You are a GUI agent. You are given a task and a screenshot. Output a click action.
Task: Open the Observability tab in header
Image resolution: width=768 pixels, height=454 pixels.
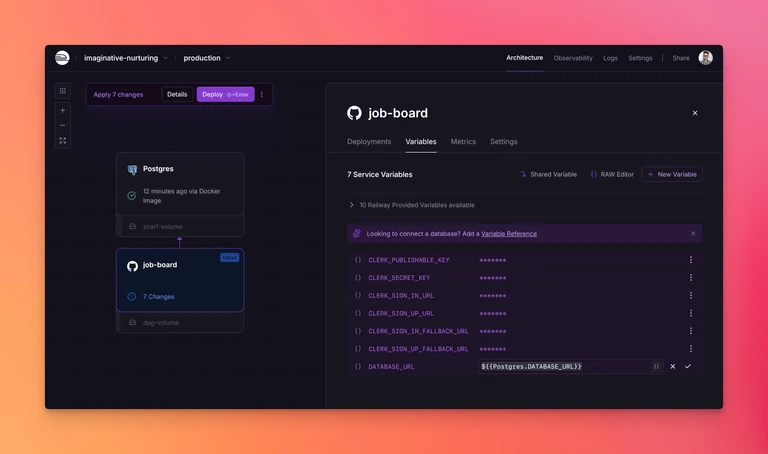point(573,58)
